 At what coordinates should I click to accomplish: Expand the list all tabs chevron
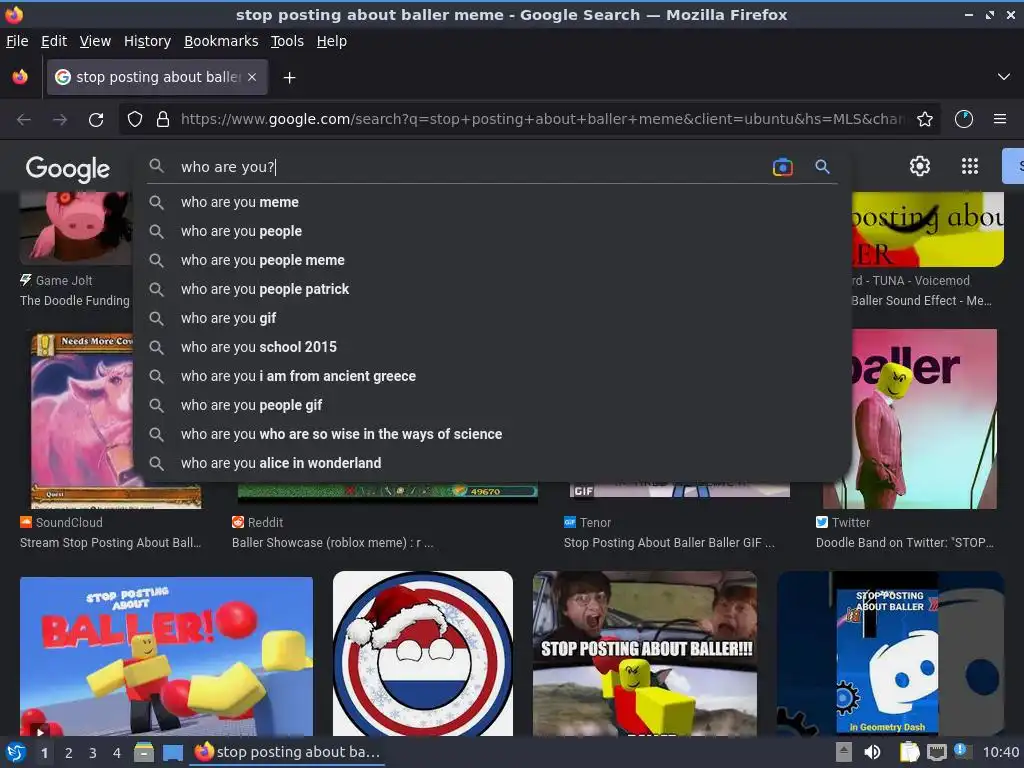click(x=1004, y=77)
